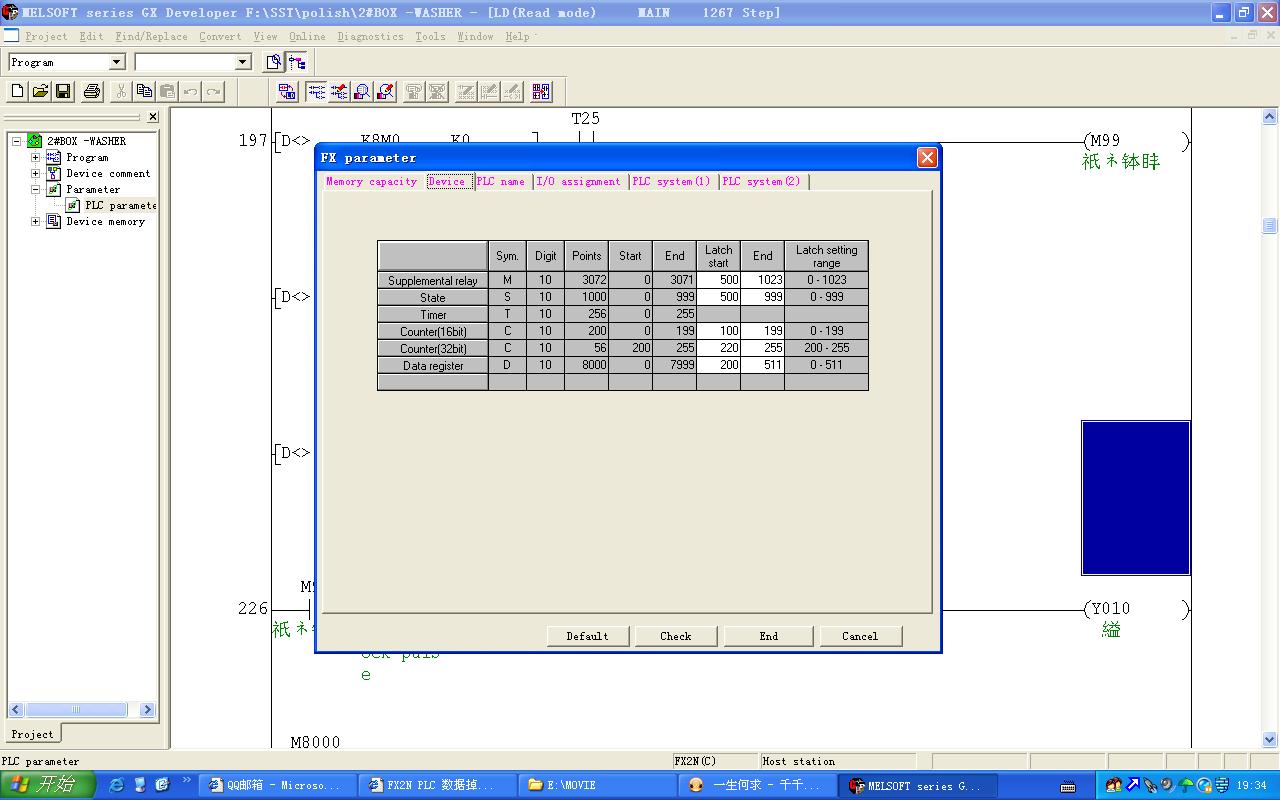Click Supplemental relay latch start field
1280x800 pixels.
[x=718, y=280]
